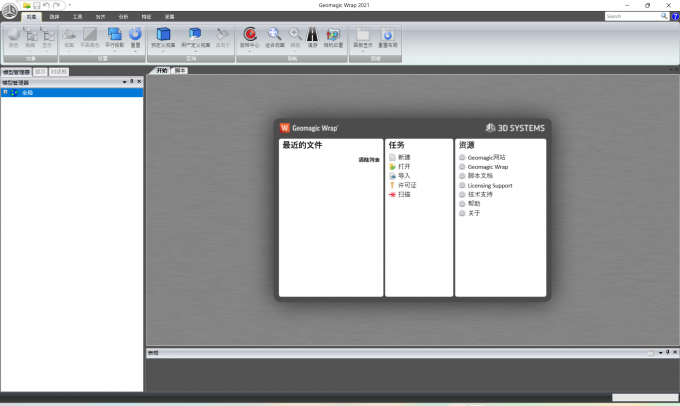Open the 帮助 resource link
The image size is (680, 406).
pos(474,203)
